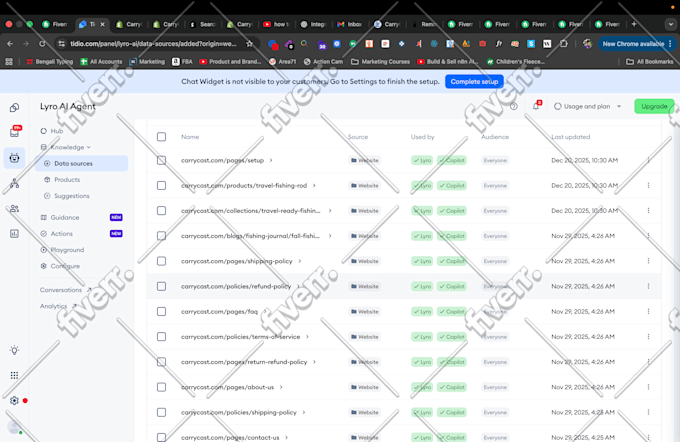Open row options for pages/faq source
680x442 pixels.
pos(648,311)
